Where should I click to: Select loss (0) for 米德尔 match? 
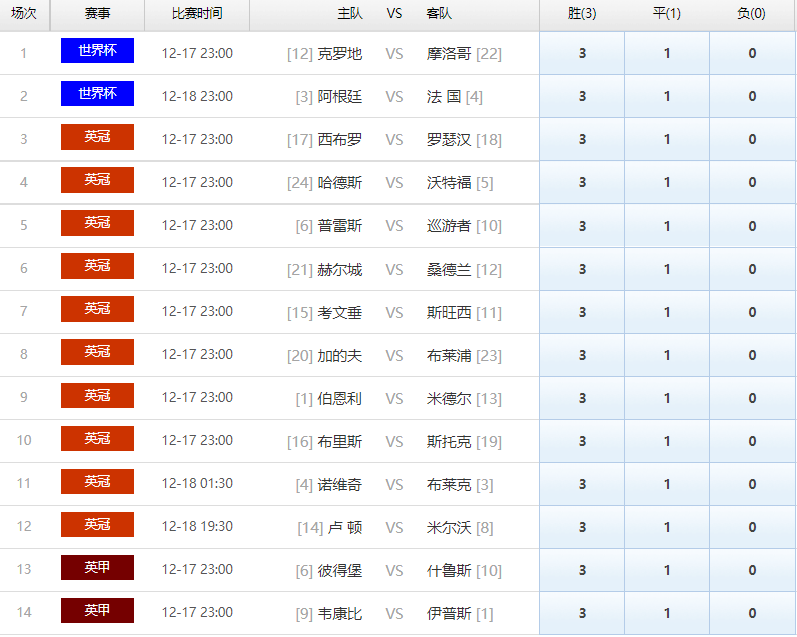[x=752, y=398]
